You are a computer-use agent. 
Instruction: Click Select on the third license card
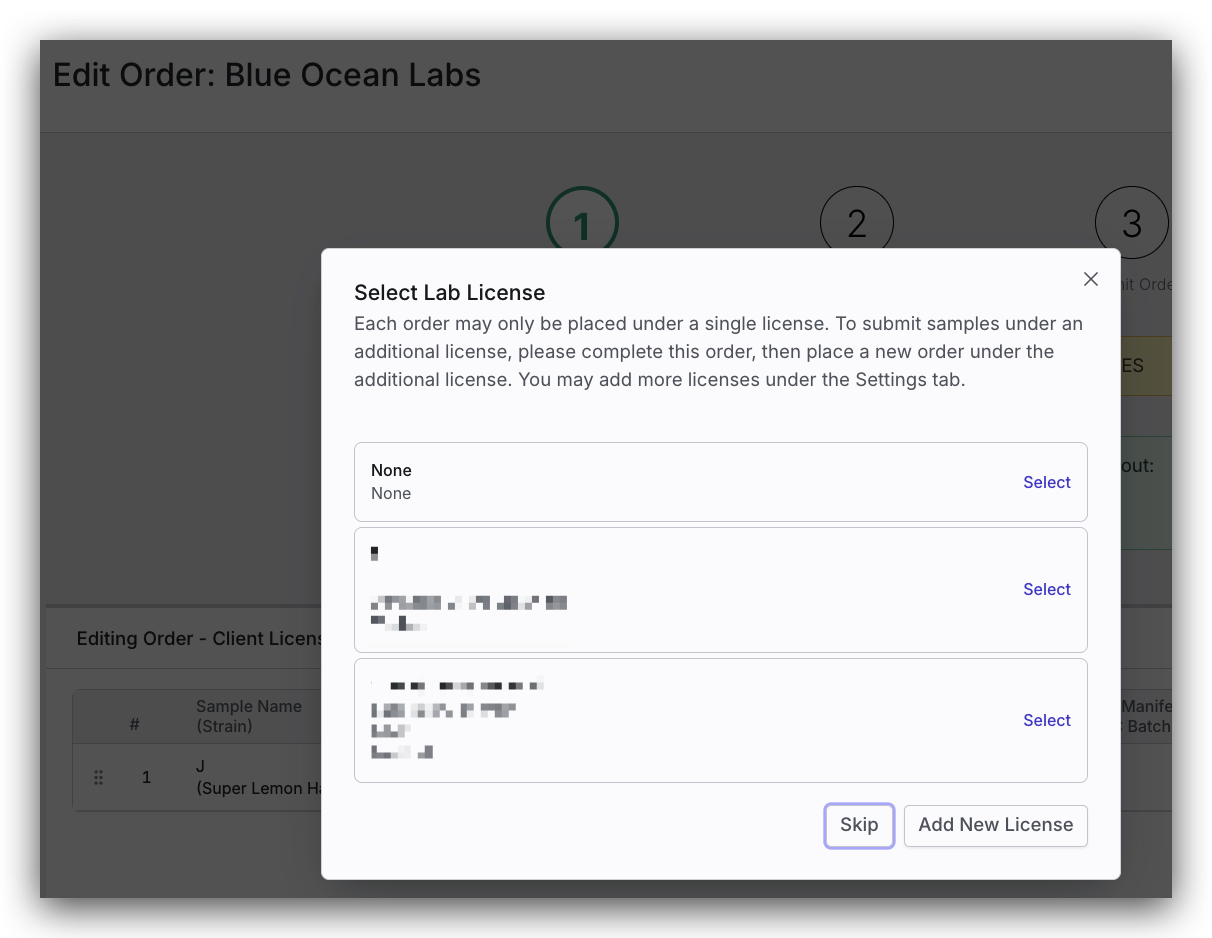coord(1047,720)
